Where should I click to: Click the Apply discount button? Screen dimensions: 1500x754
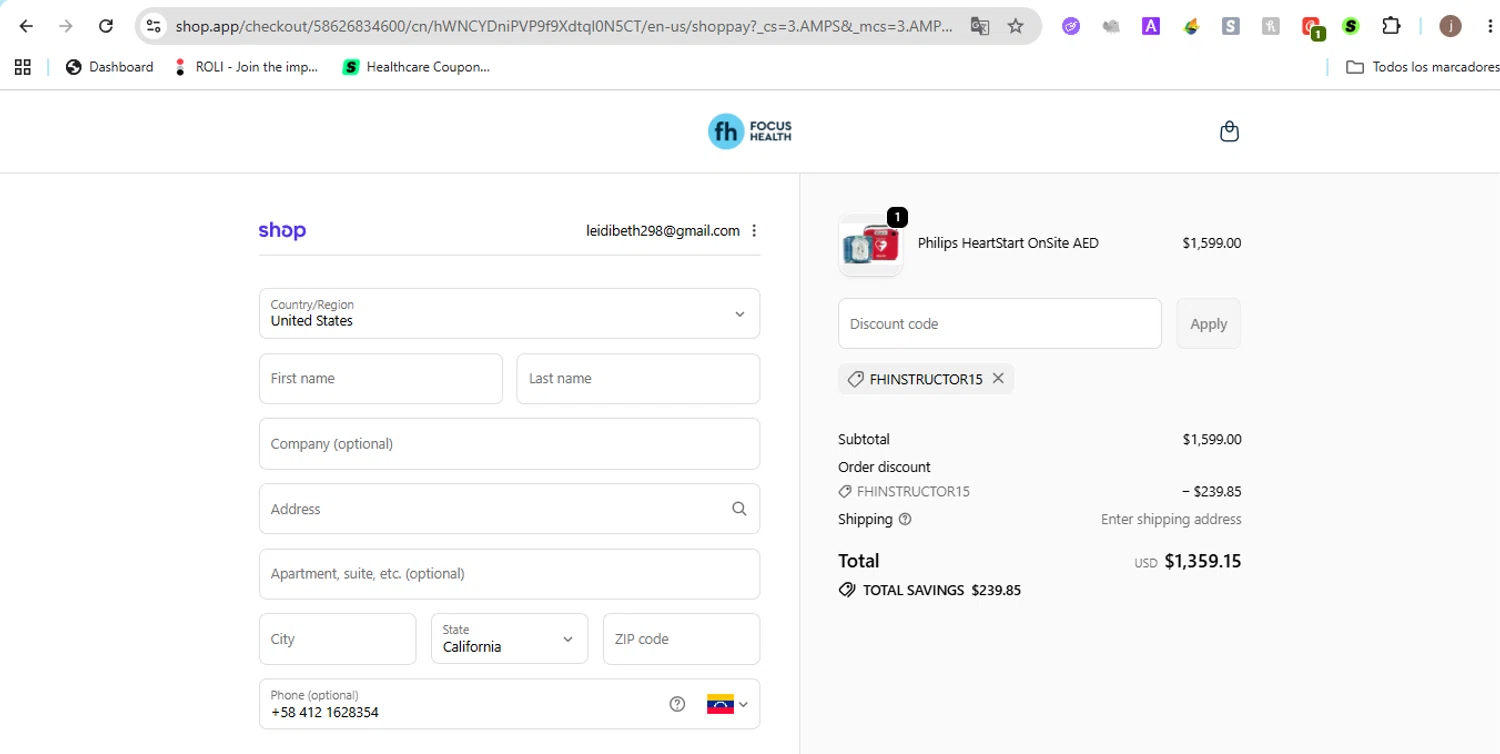pyautogui.click(x=1208, y=324)
